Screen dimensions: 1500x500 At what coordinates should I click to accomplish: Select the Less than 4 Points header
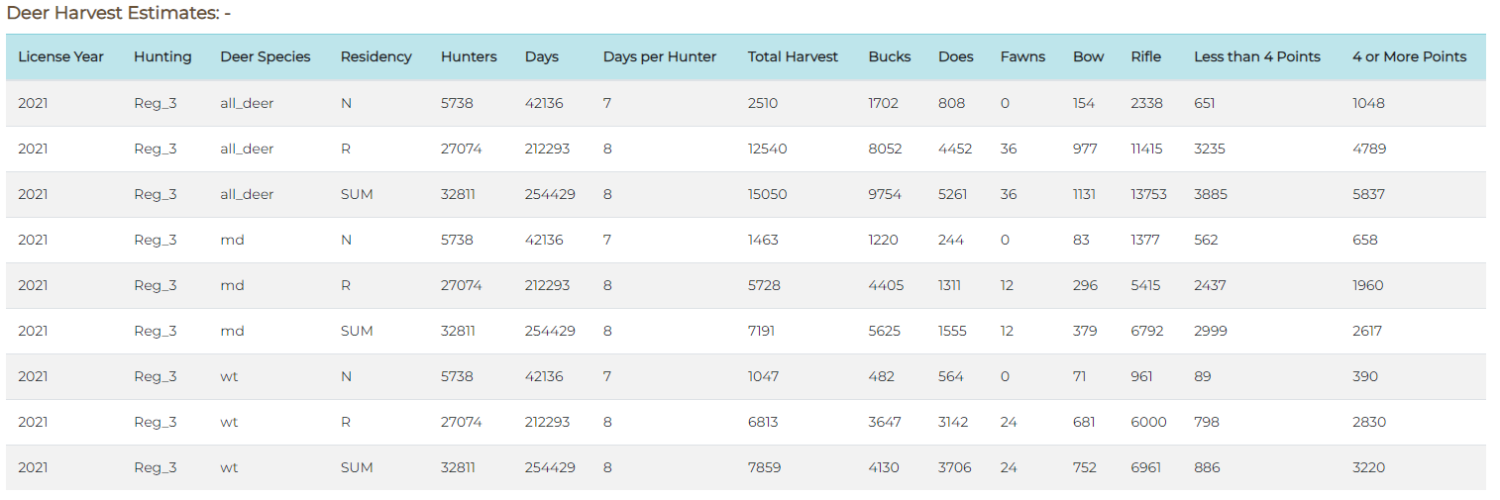tap(1257, 57)
